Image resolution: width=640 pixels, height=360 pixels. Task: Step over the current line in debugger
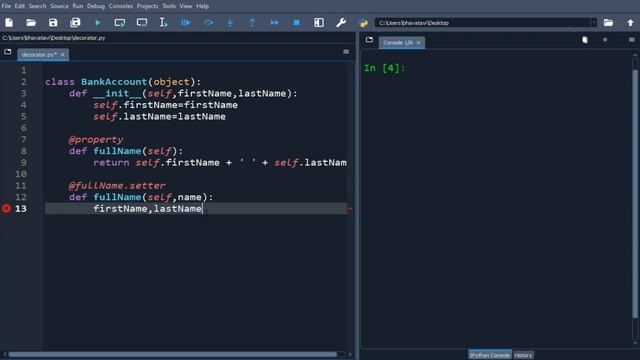click(208, 23)
